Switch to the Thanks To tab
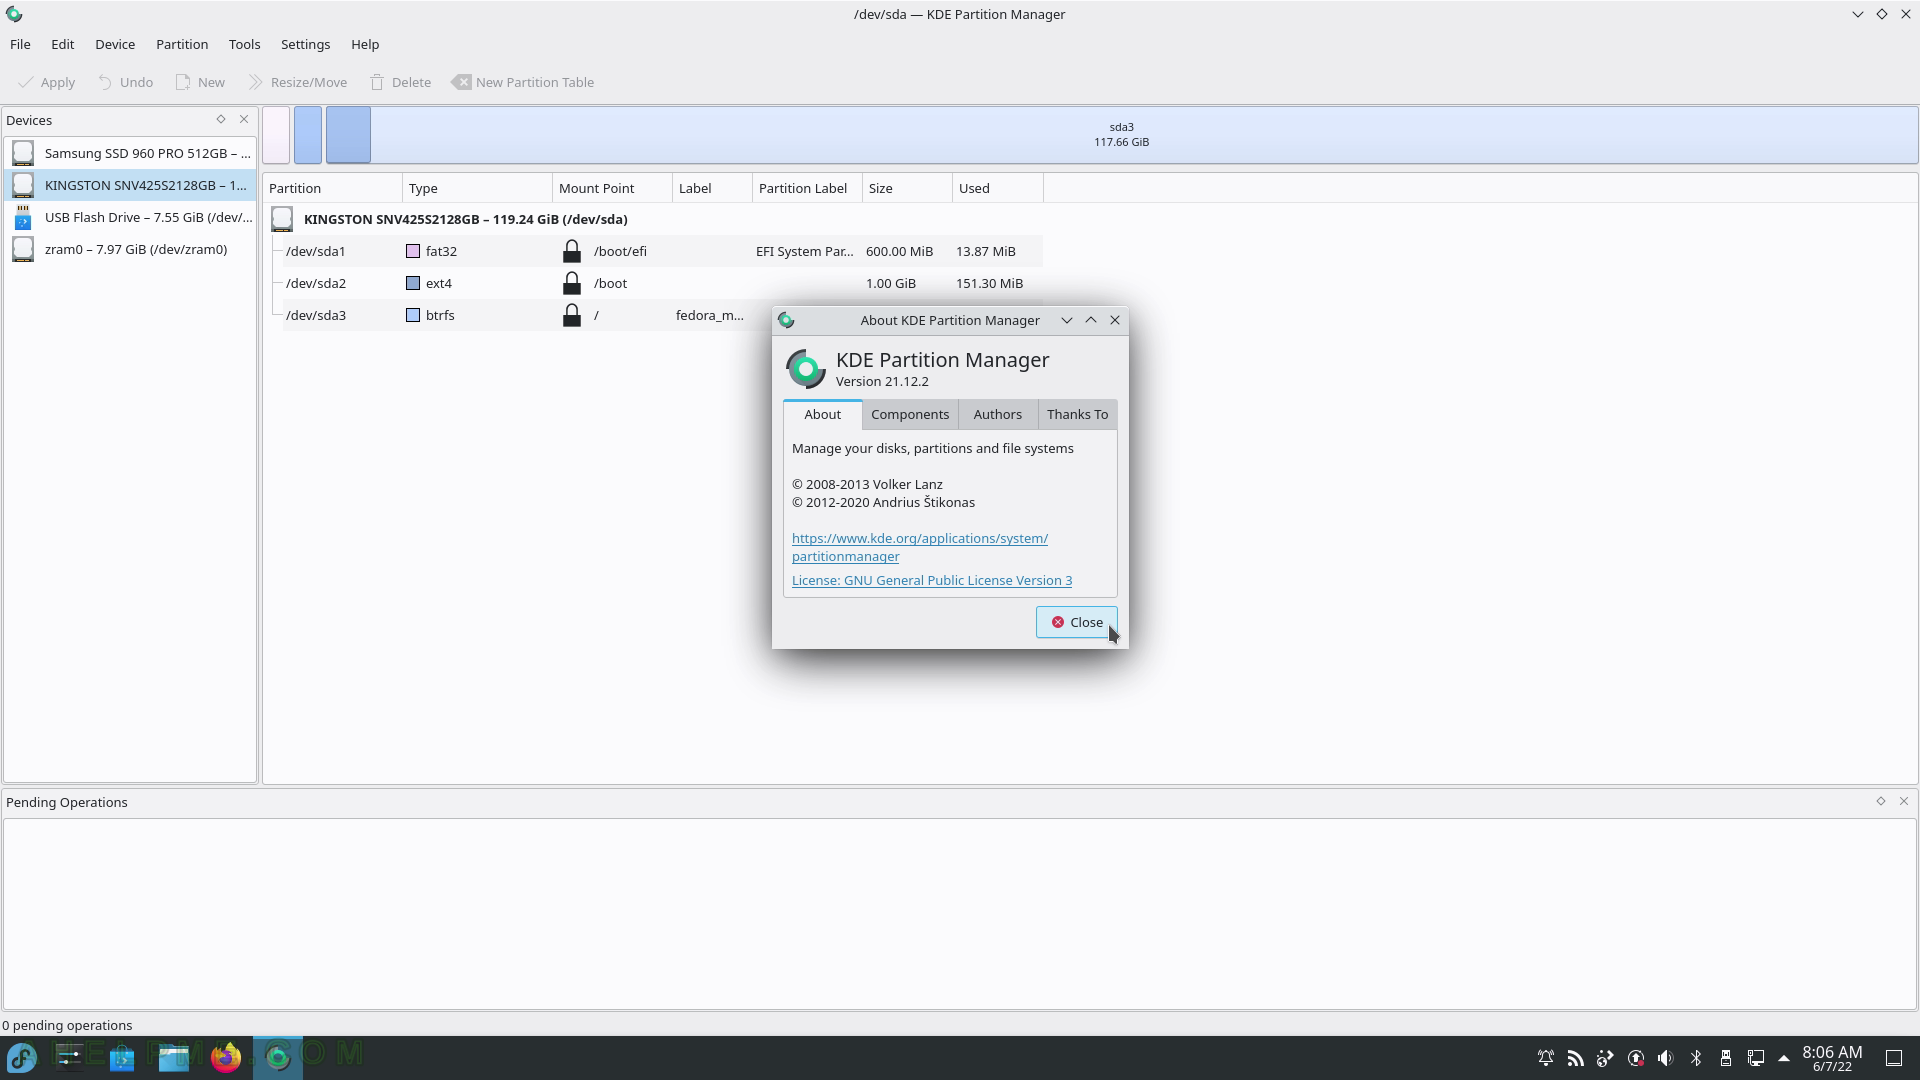Image resolution: width=1920 pixels, height=1080 pixels. 1077,414
